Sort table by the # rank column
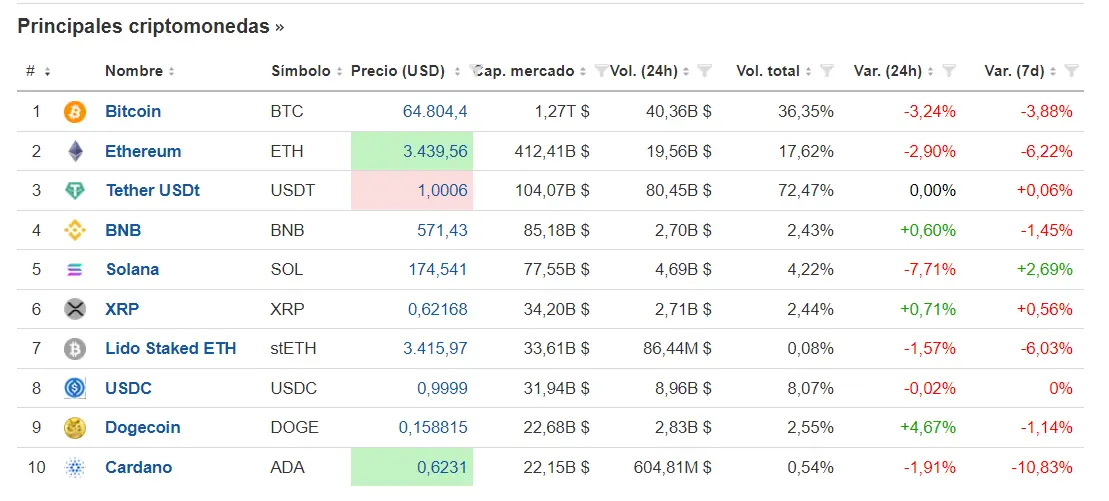 pos(37,71)
